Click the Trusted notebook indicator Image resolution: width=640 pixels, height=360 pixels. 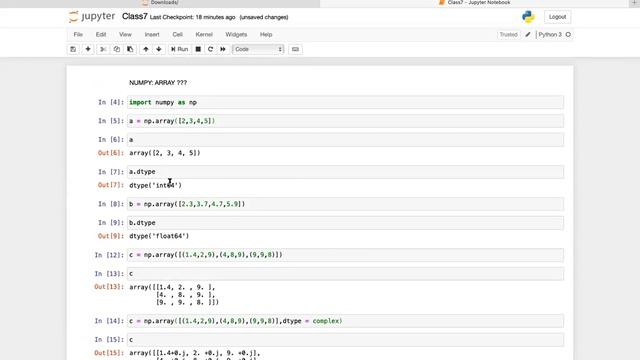pyautogui.click(x=509, y=35)
